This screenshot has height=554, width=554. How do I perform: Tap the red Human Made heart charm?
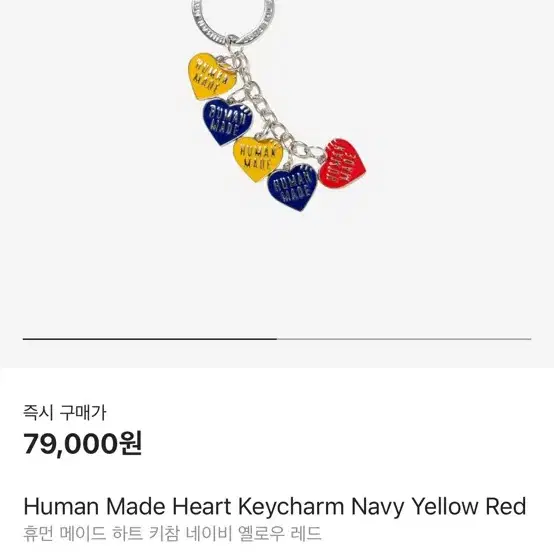(x=342, y=163)
